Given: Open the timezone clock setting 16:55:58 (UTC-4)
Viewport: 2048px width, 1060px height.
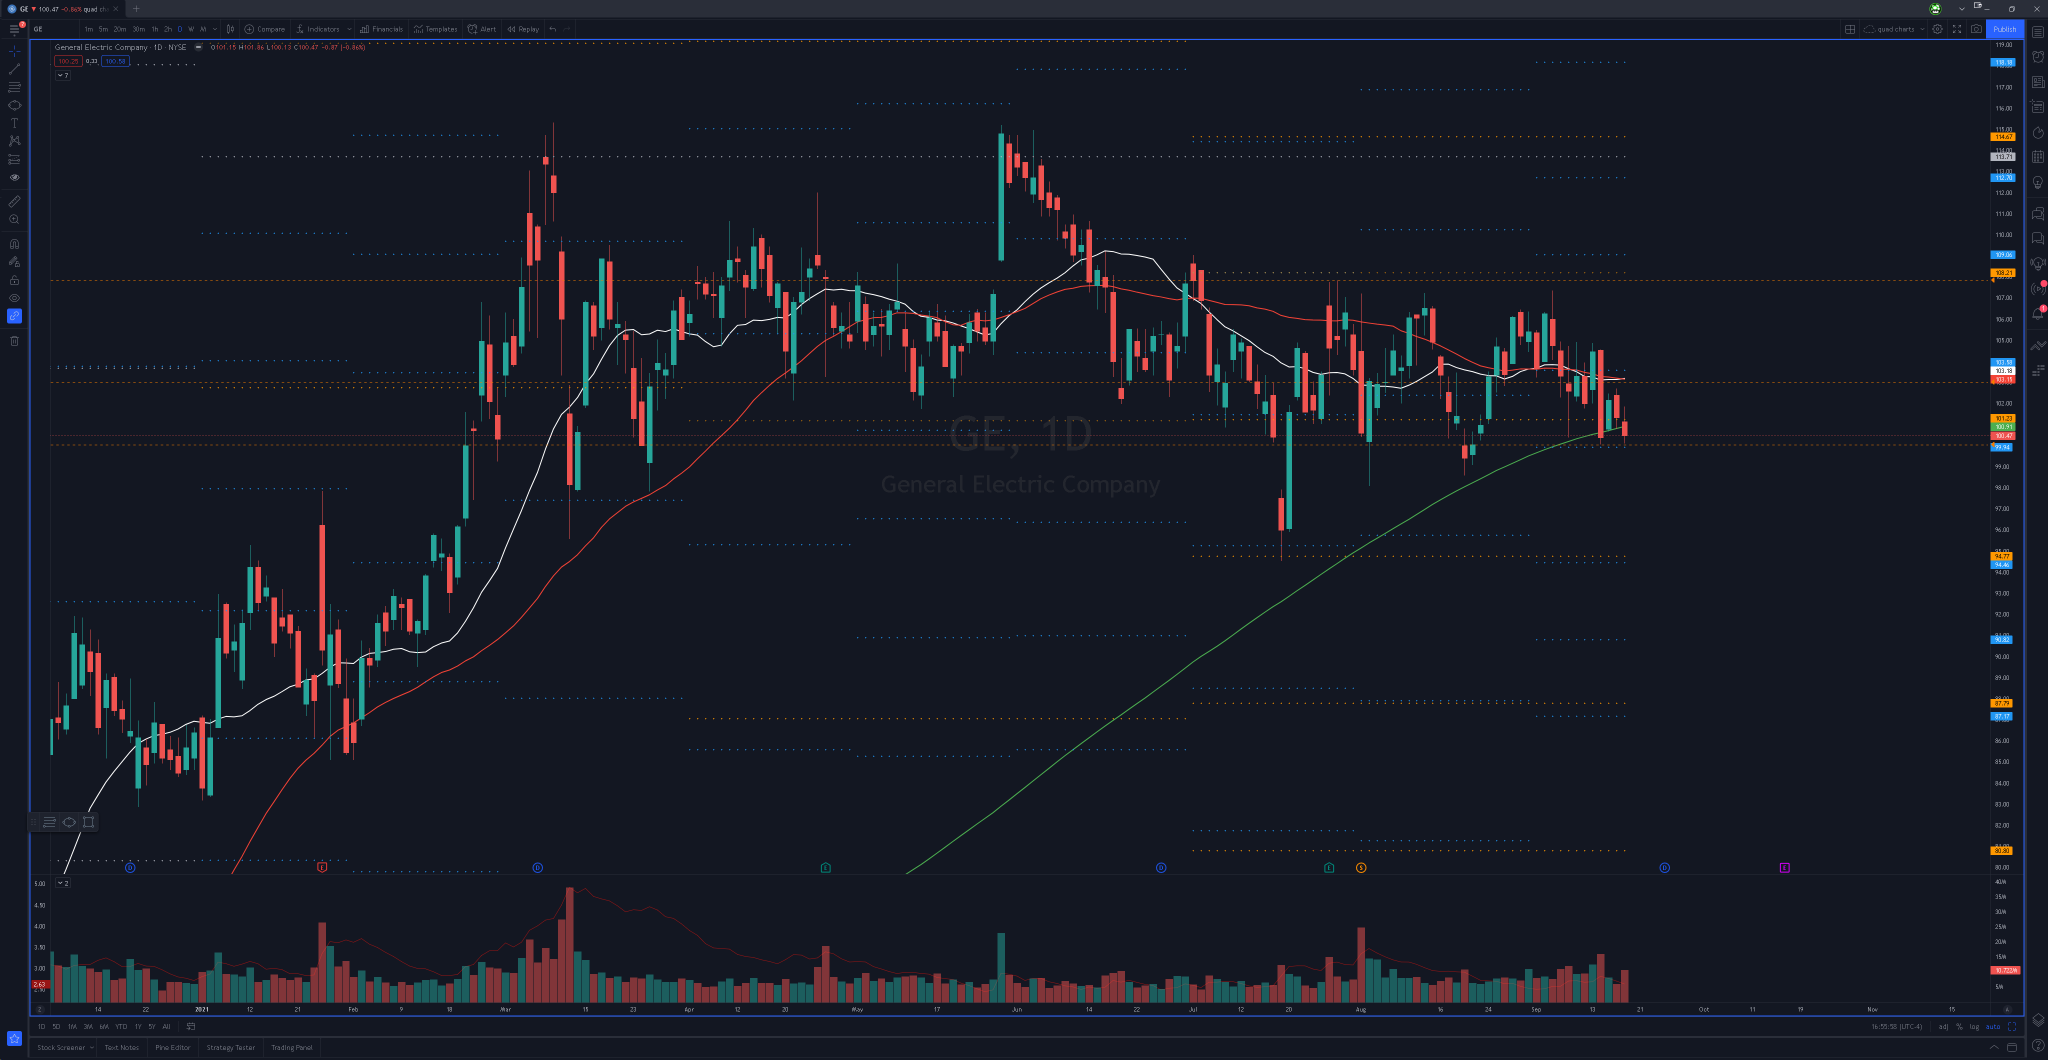Looking at the screenshot, I should (x=1896, y=1026).
